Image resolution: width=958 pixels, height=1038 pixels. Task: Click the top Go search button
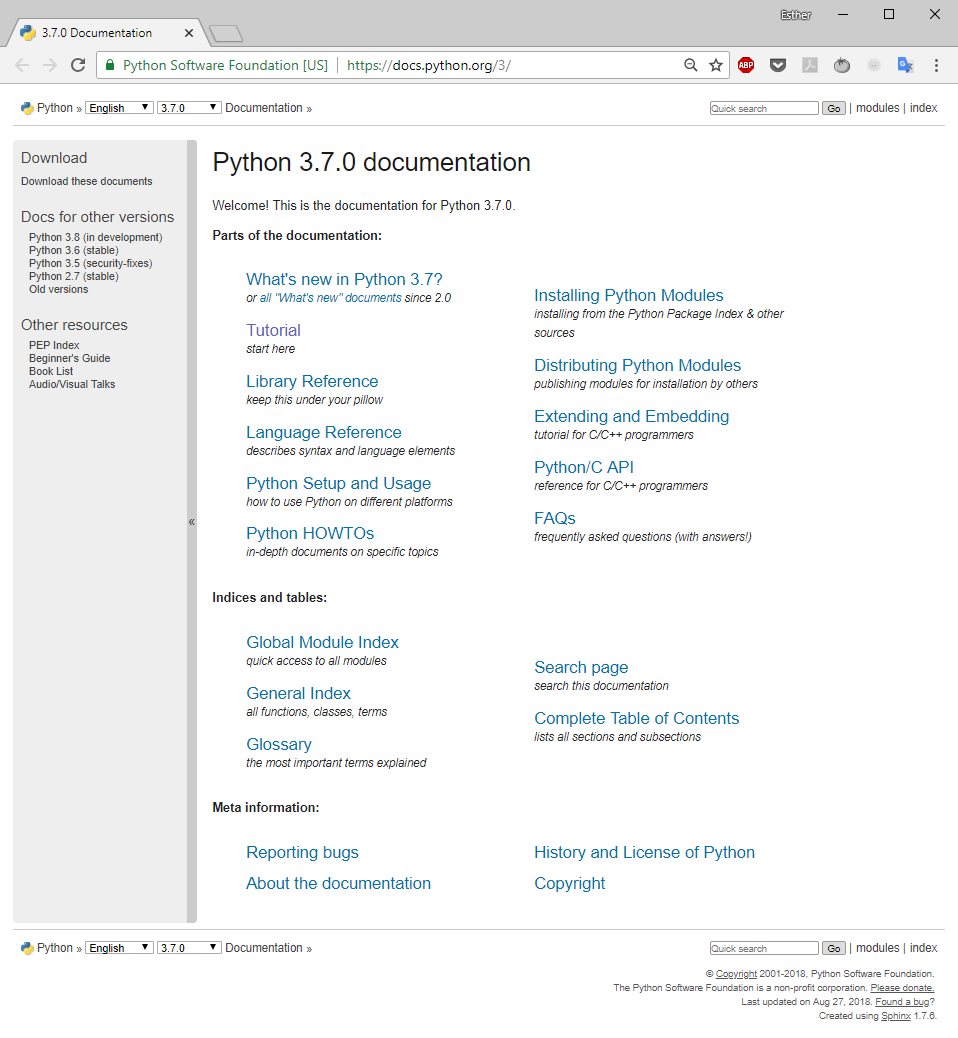click(x=834, y=108)
